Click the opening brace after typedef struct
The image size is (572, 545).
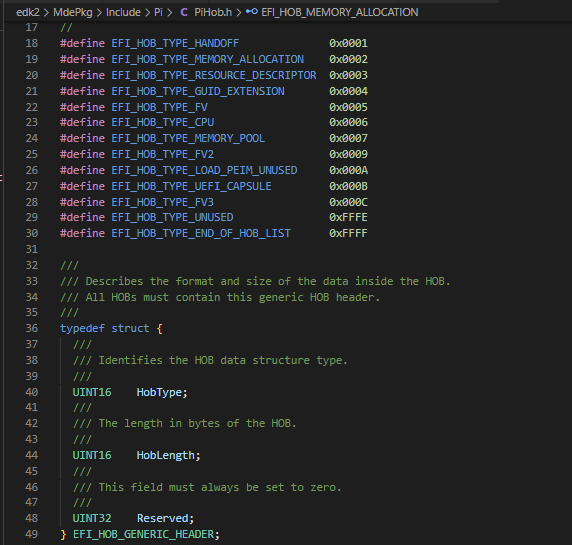click(x=159, y=328)
